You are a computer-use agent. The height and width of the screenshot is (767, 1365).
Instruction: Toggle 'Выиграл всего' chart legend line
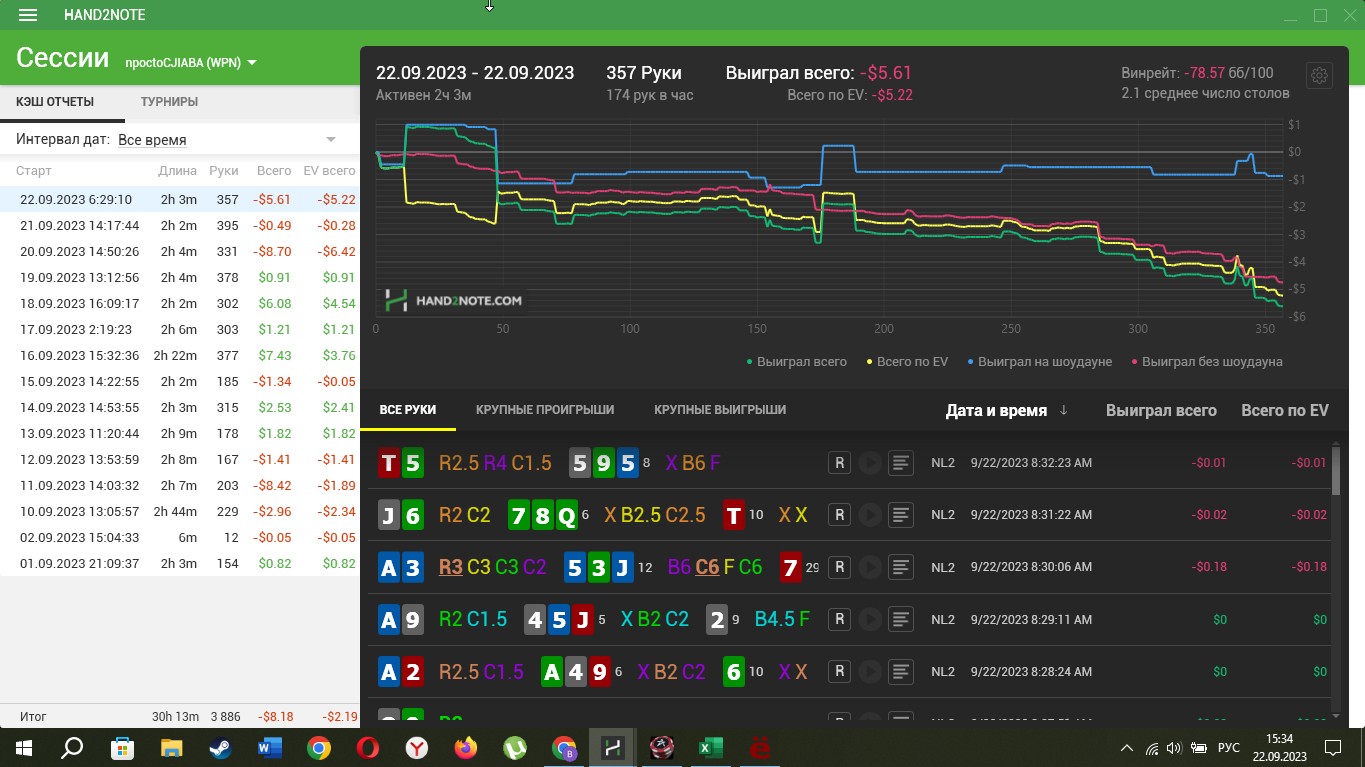click(x=796, y=361)
